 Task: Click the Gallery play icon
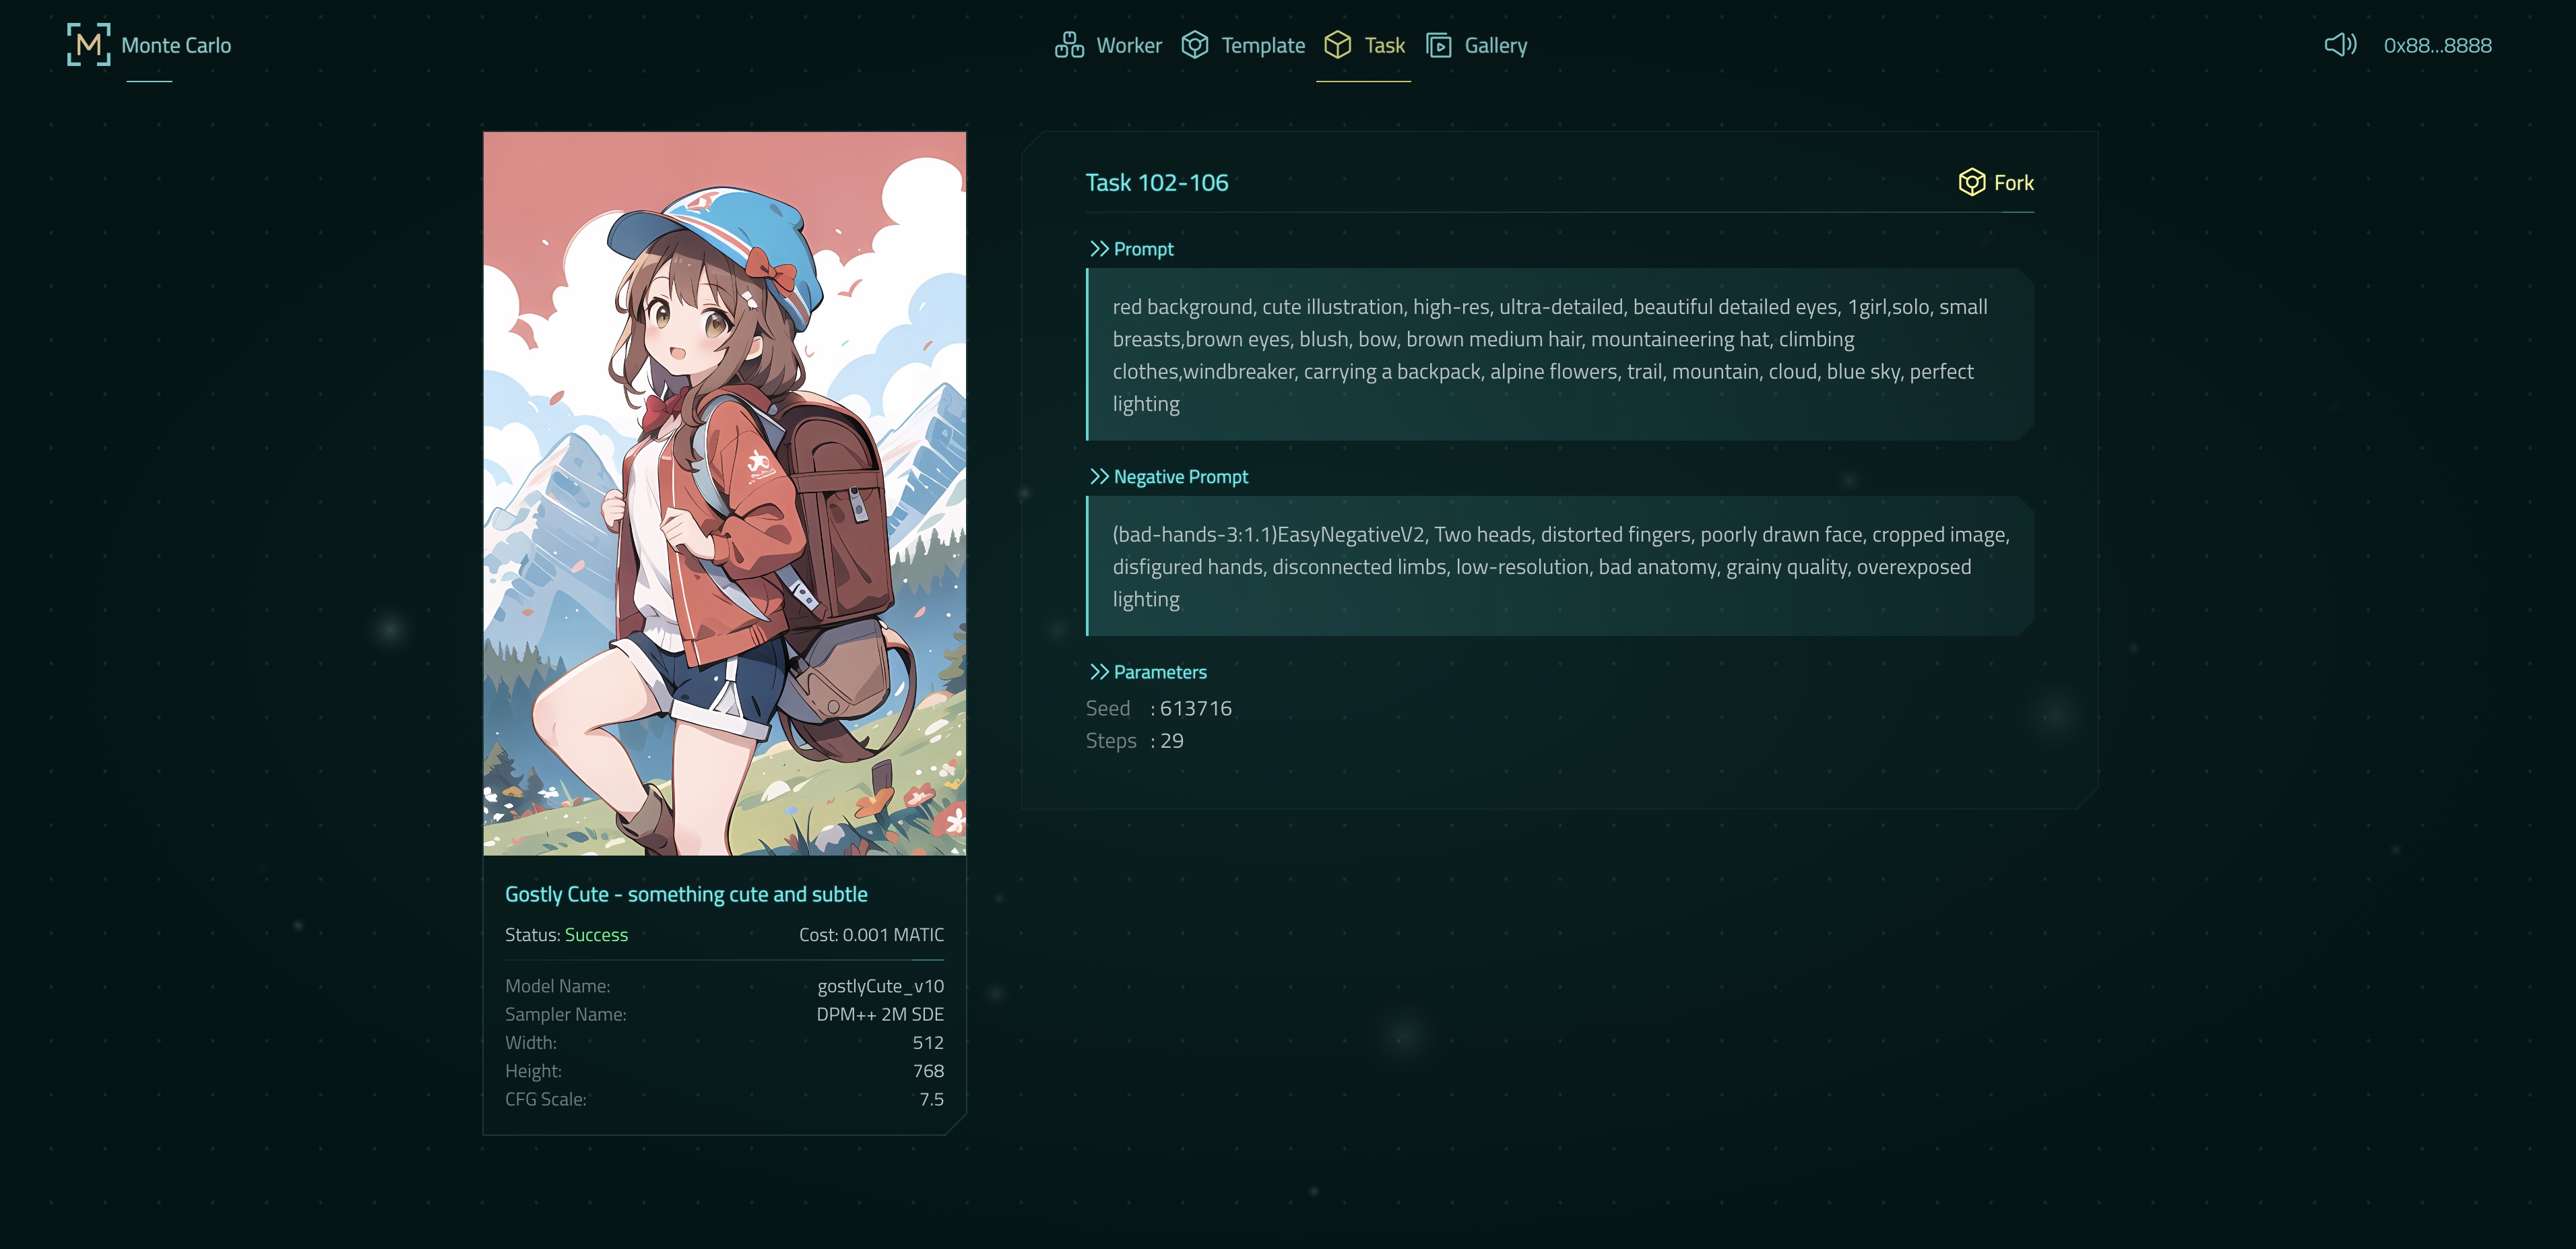pyautogui.click(x=1438, y=45)
